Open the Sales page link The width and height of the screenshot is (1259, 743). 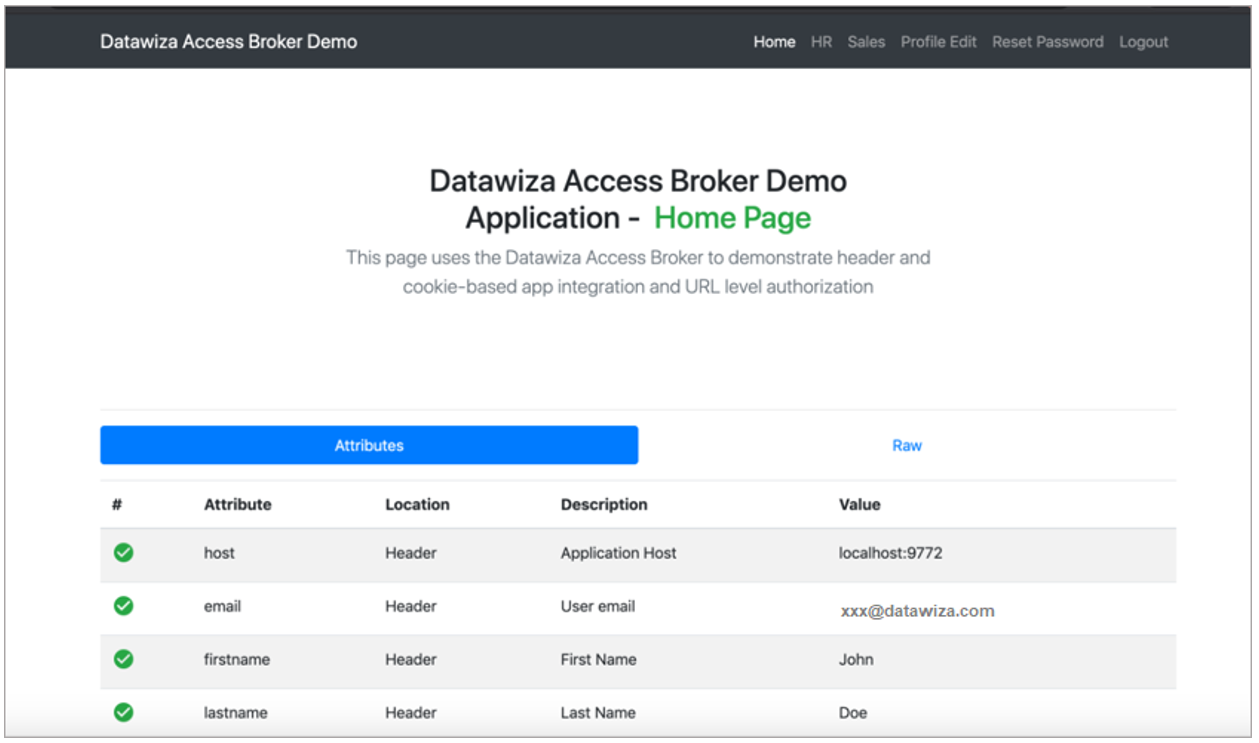click(866, 42)
